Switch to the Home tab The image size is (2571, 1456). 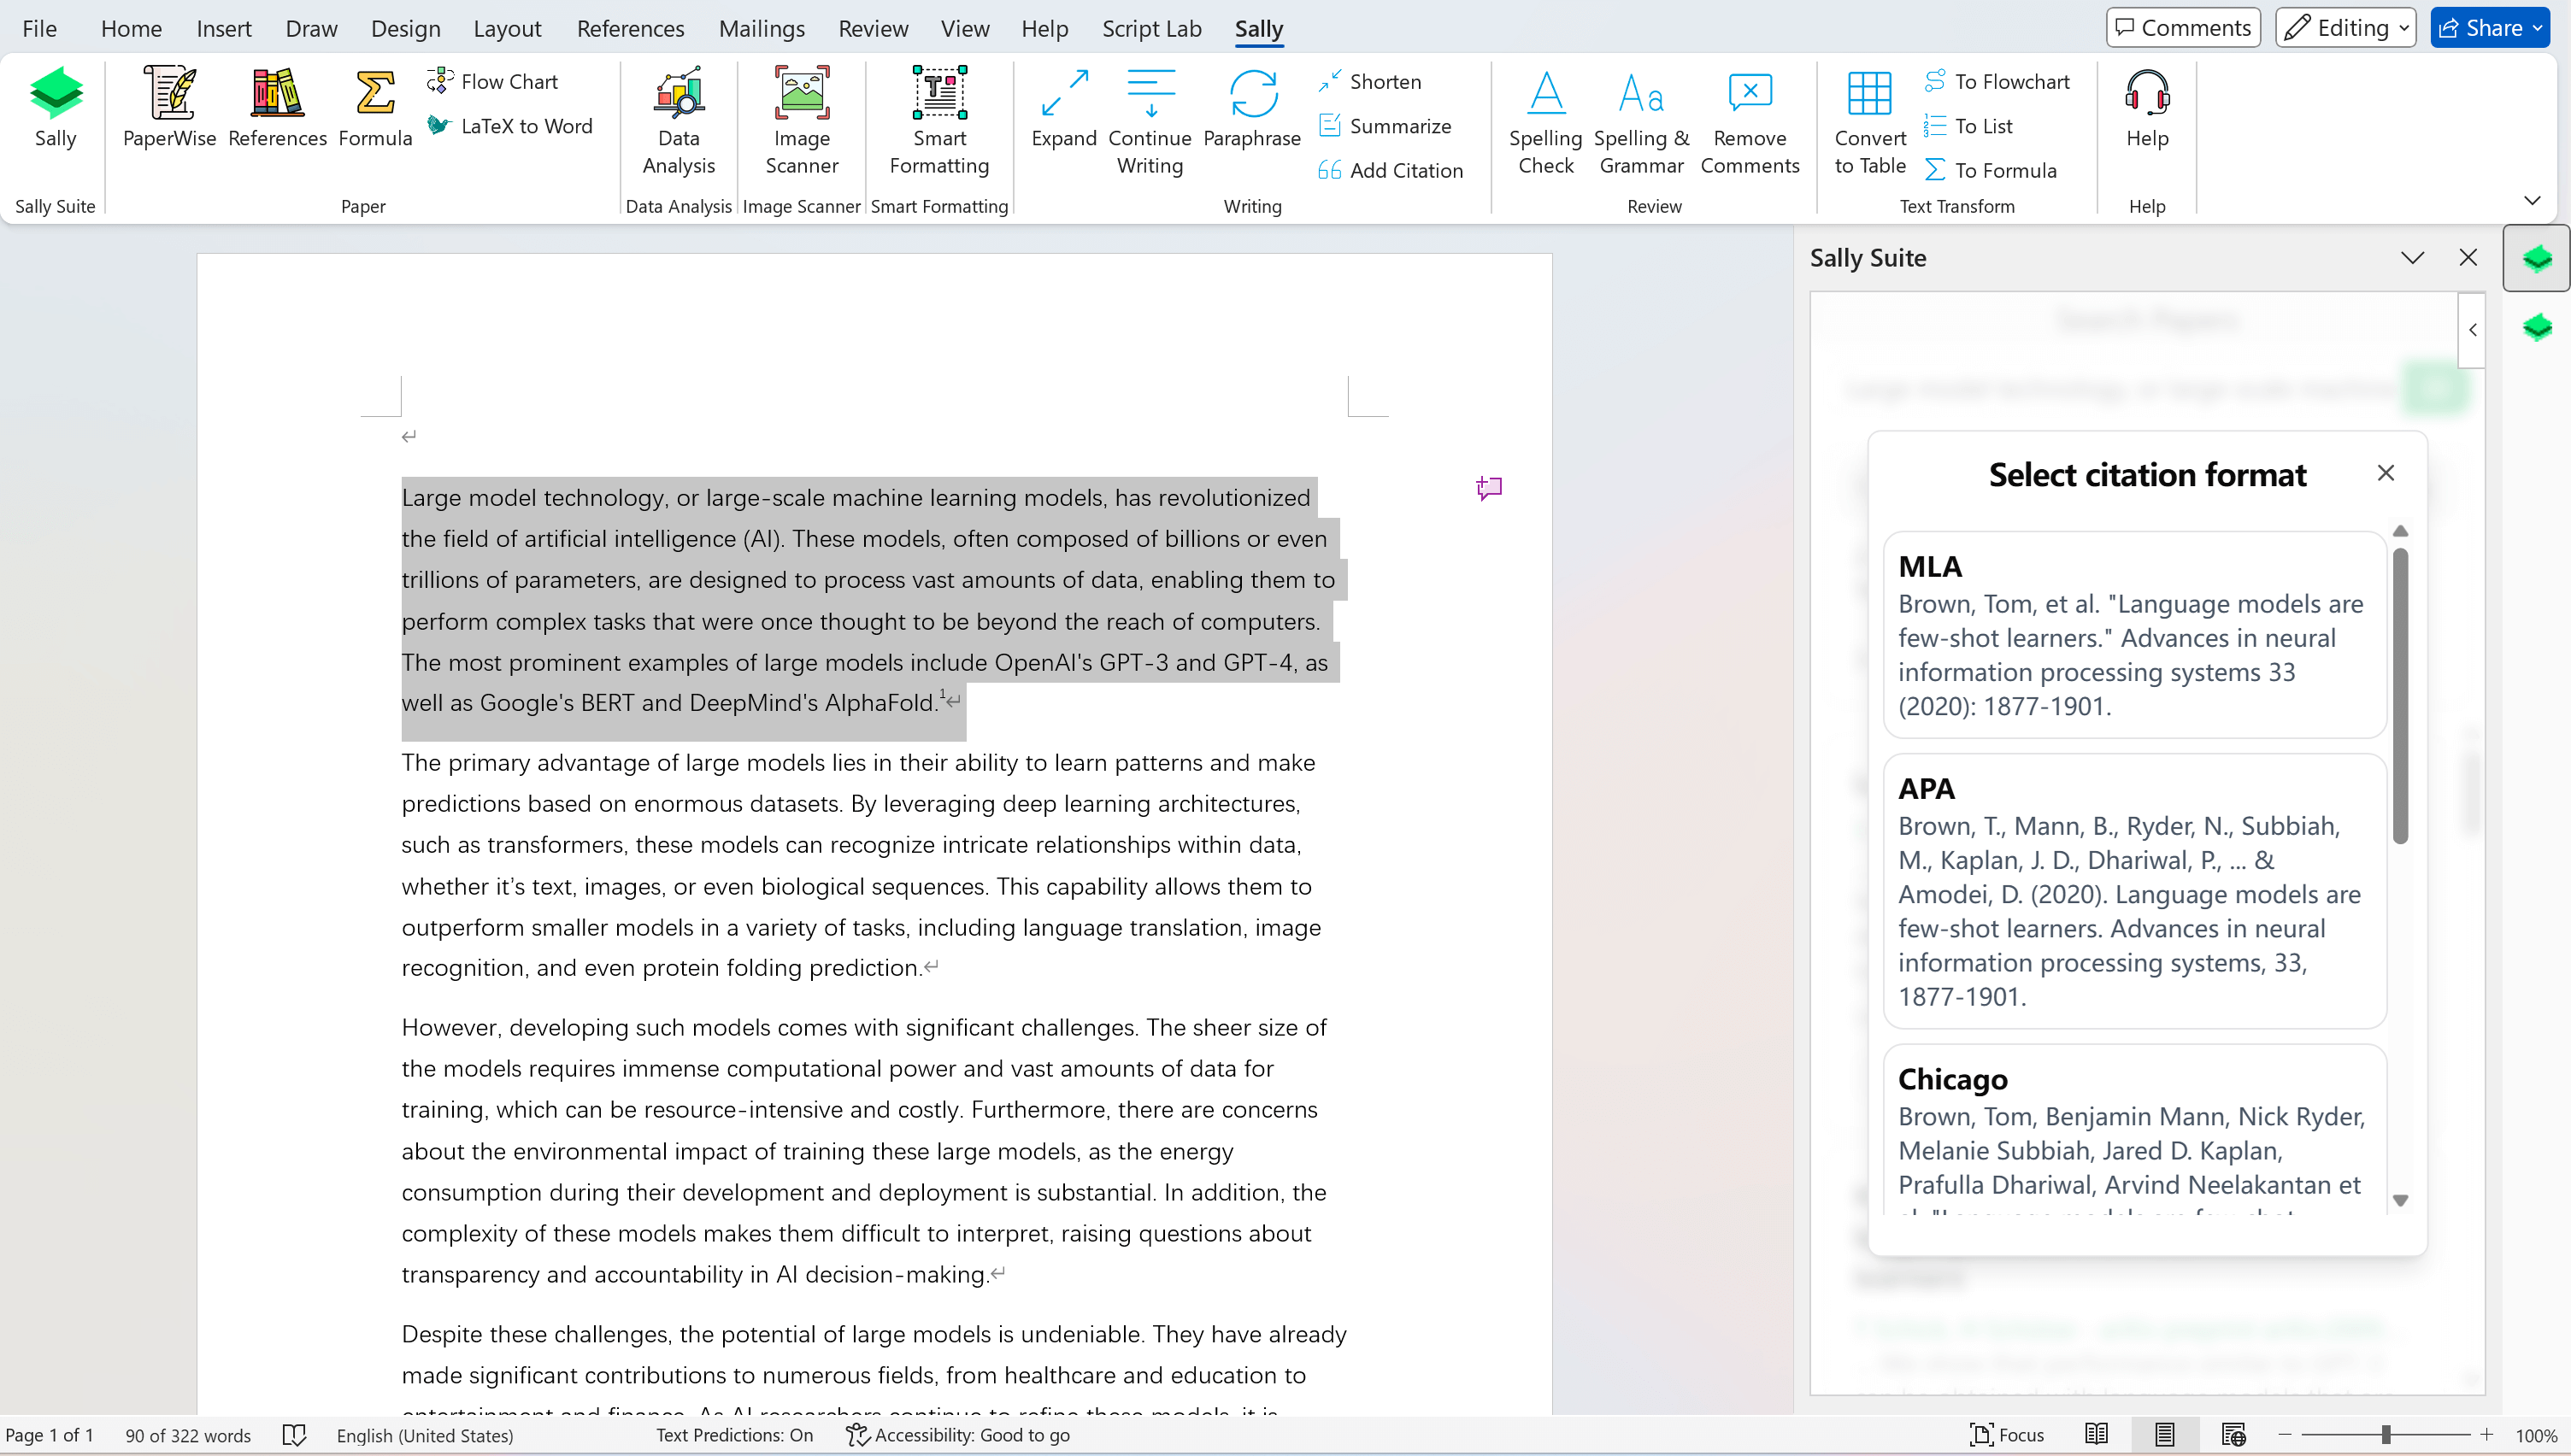click(x=131, y=28)
